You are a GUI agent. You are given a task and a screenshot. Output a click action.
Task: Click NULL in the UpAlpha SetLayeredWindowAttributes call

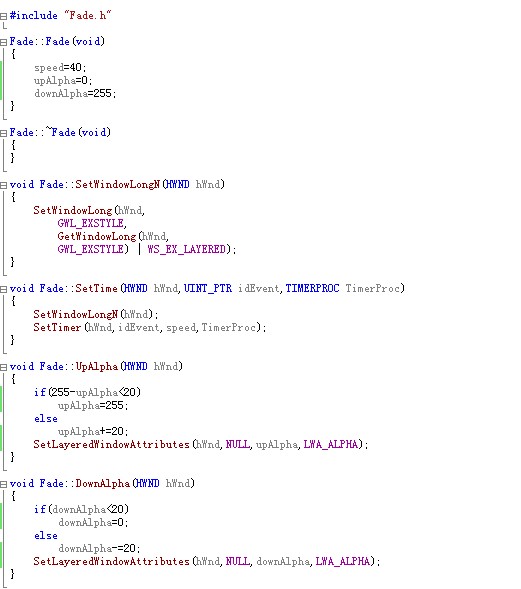pyautogui.click(x=237, y=444)
